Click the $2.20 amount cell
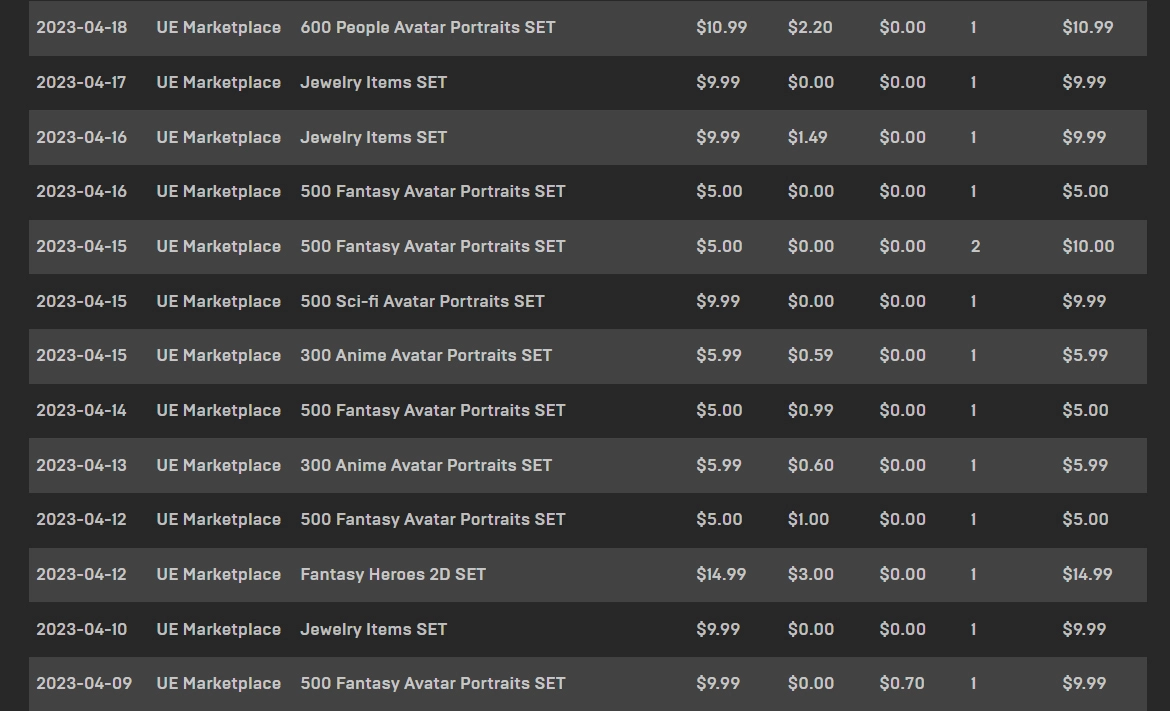 point(810,27)
